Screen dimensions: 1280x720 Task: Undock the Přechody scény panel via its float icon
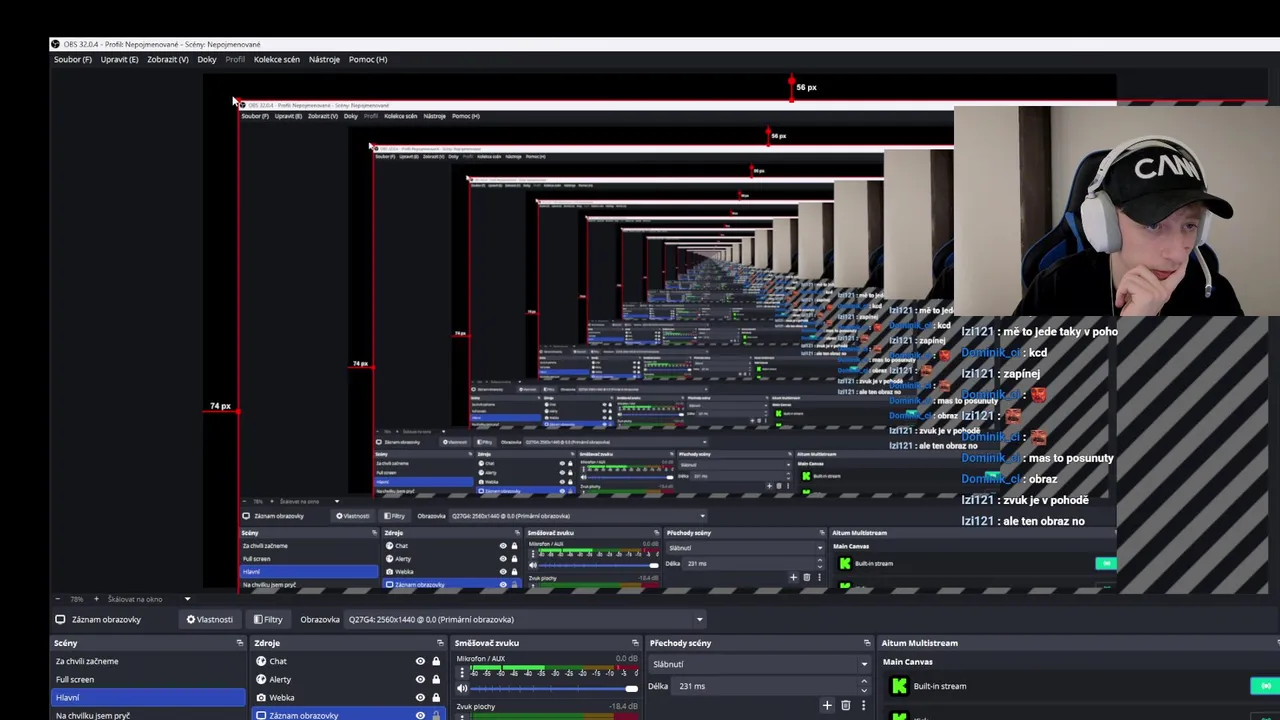point(867,643)
